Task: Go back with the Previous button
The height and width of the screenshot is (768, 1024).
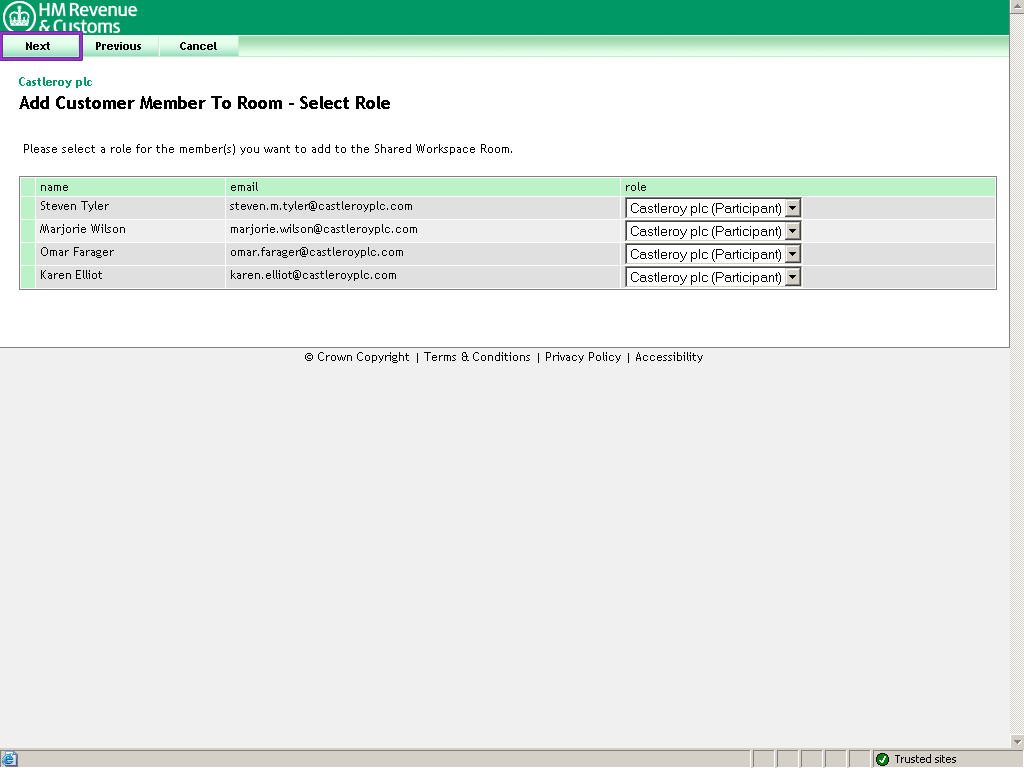Action: pyautogui.click(x=118, y=46)
